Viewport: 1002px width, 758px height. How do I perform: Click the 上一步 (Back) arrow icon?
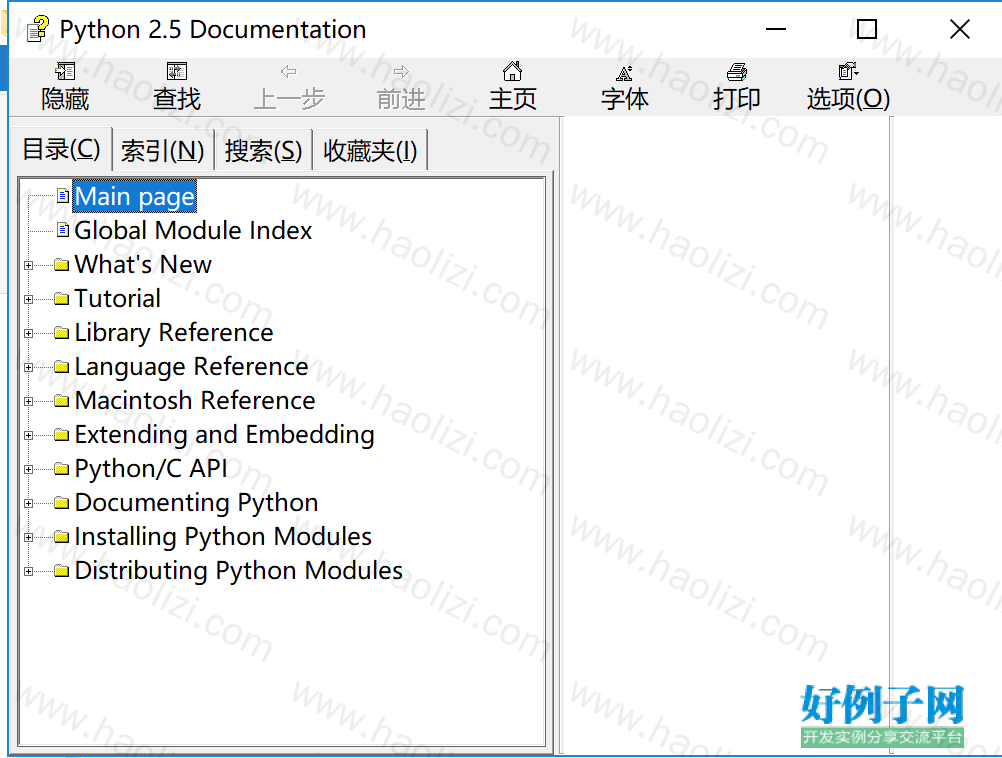288,72
